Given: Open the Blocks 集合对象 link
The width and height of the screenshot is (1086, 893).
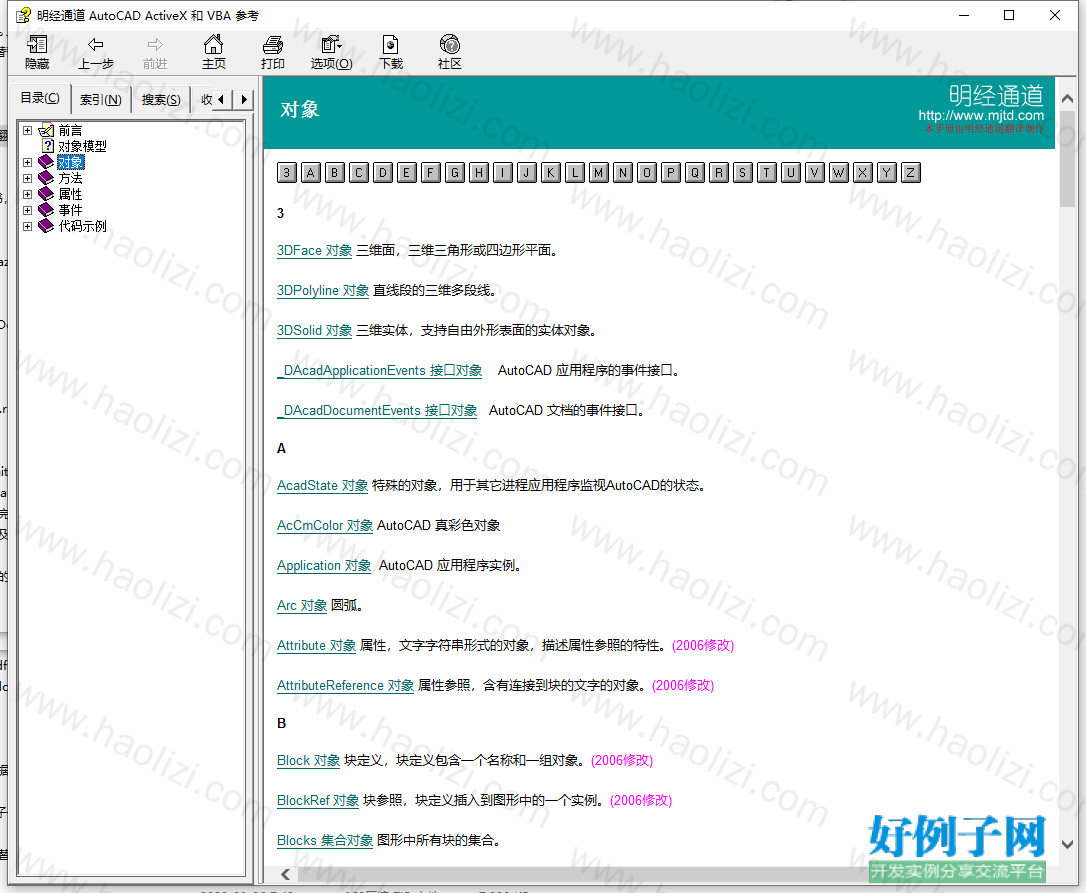Looking at the screenshot, I should (x=325, y=840).
